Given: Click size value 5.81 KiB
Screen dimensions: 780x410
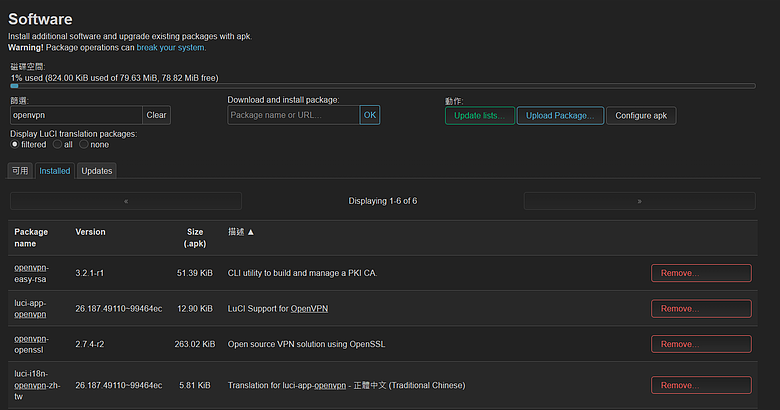Looking at the screenshot, I should 195,385.
